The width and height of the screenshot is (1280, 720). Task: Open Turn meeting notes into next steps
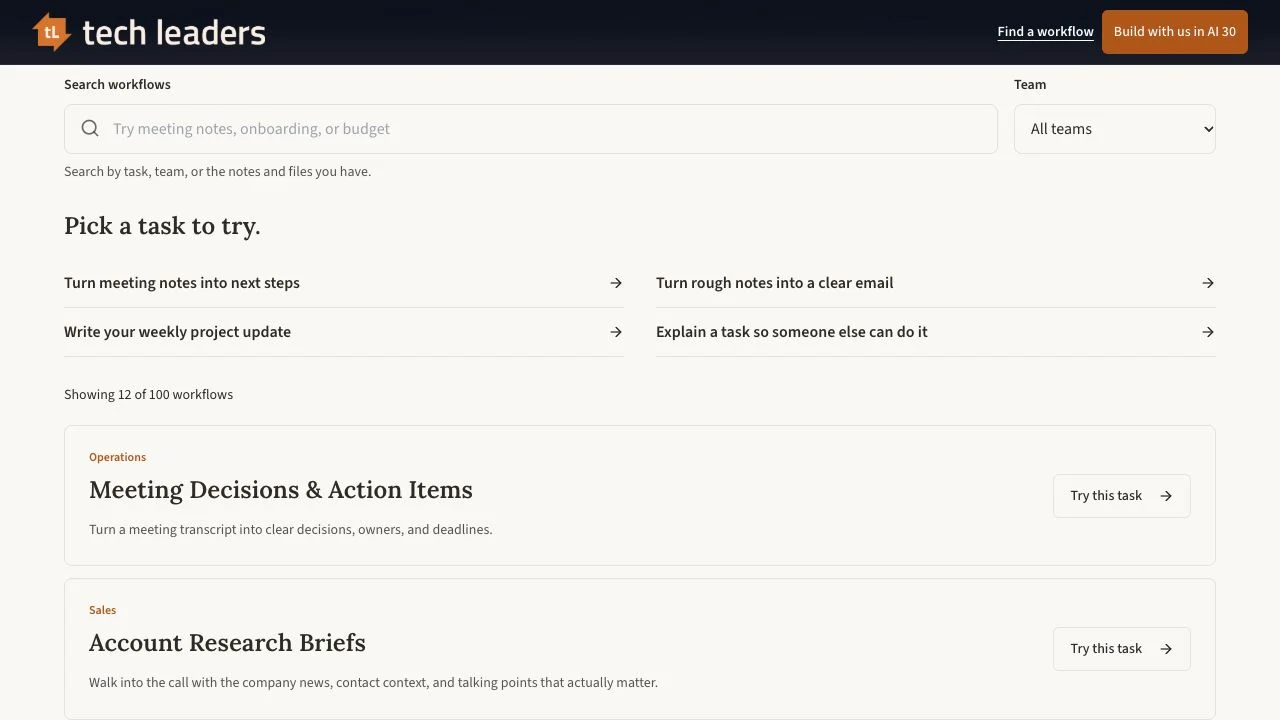[x=344, y=283]
